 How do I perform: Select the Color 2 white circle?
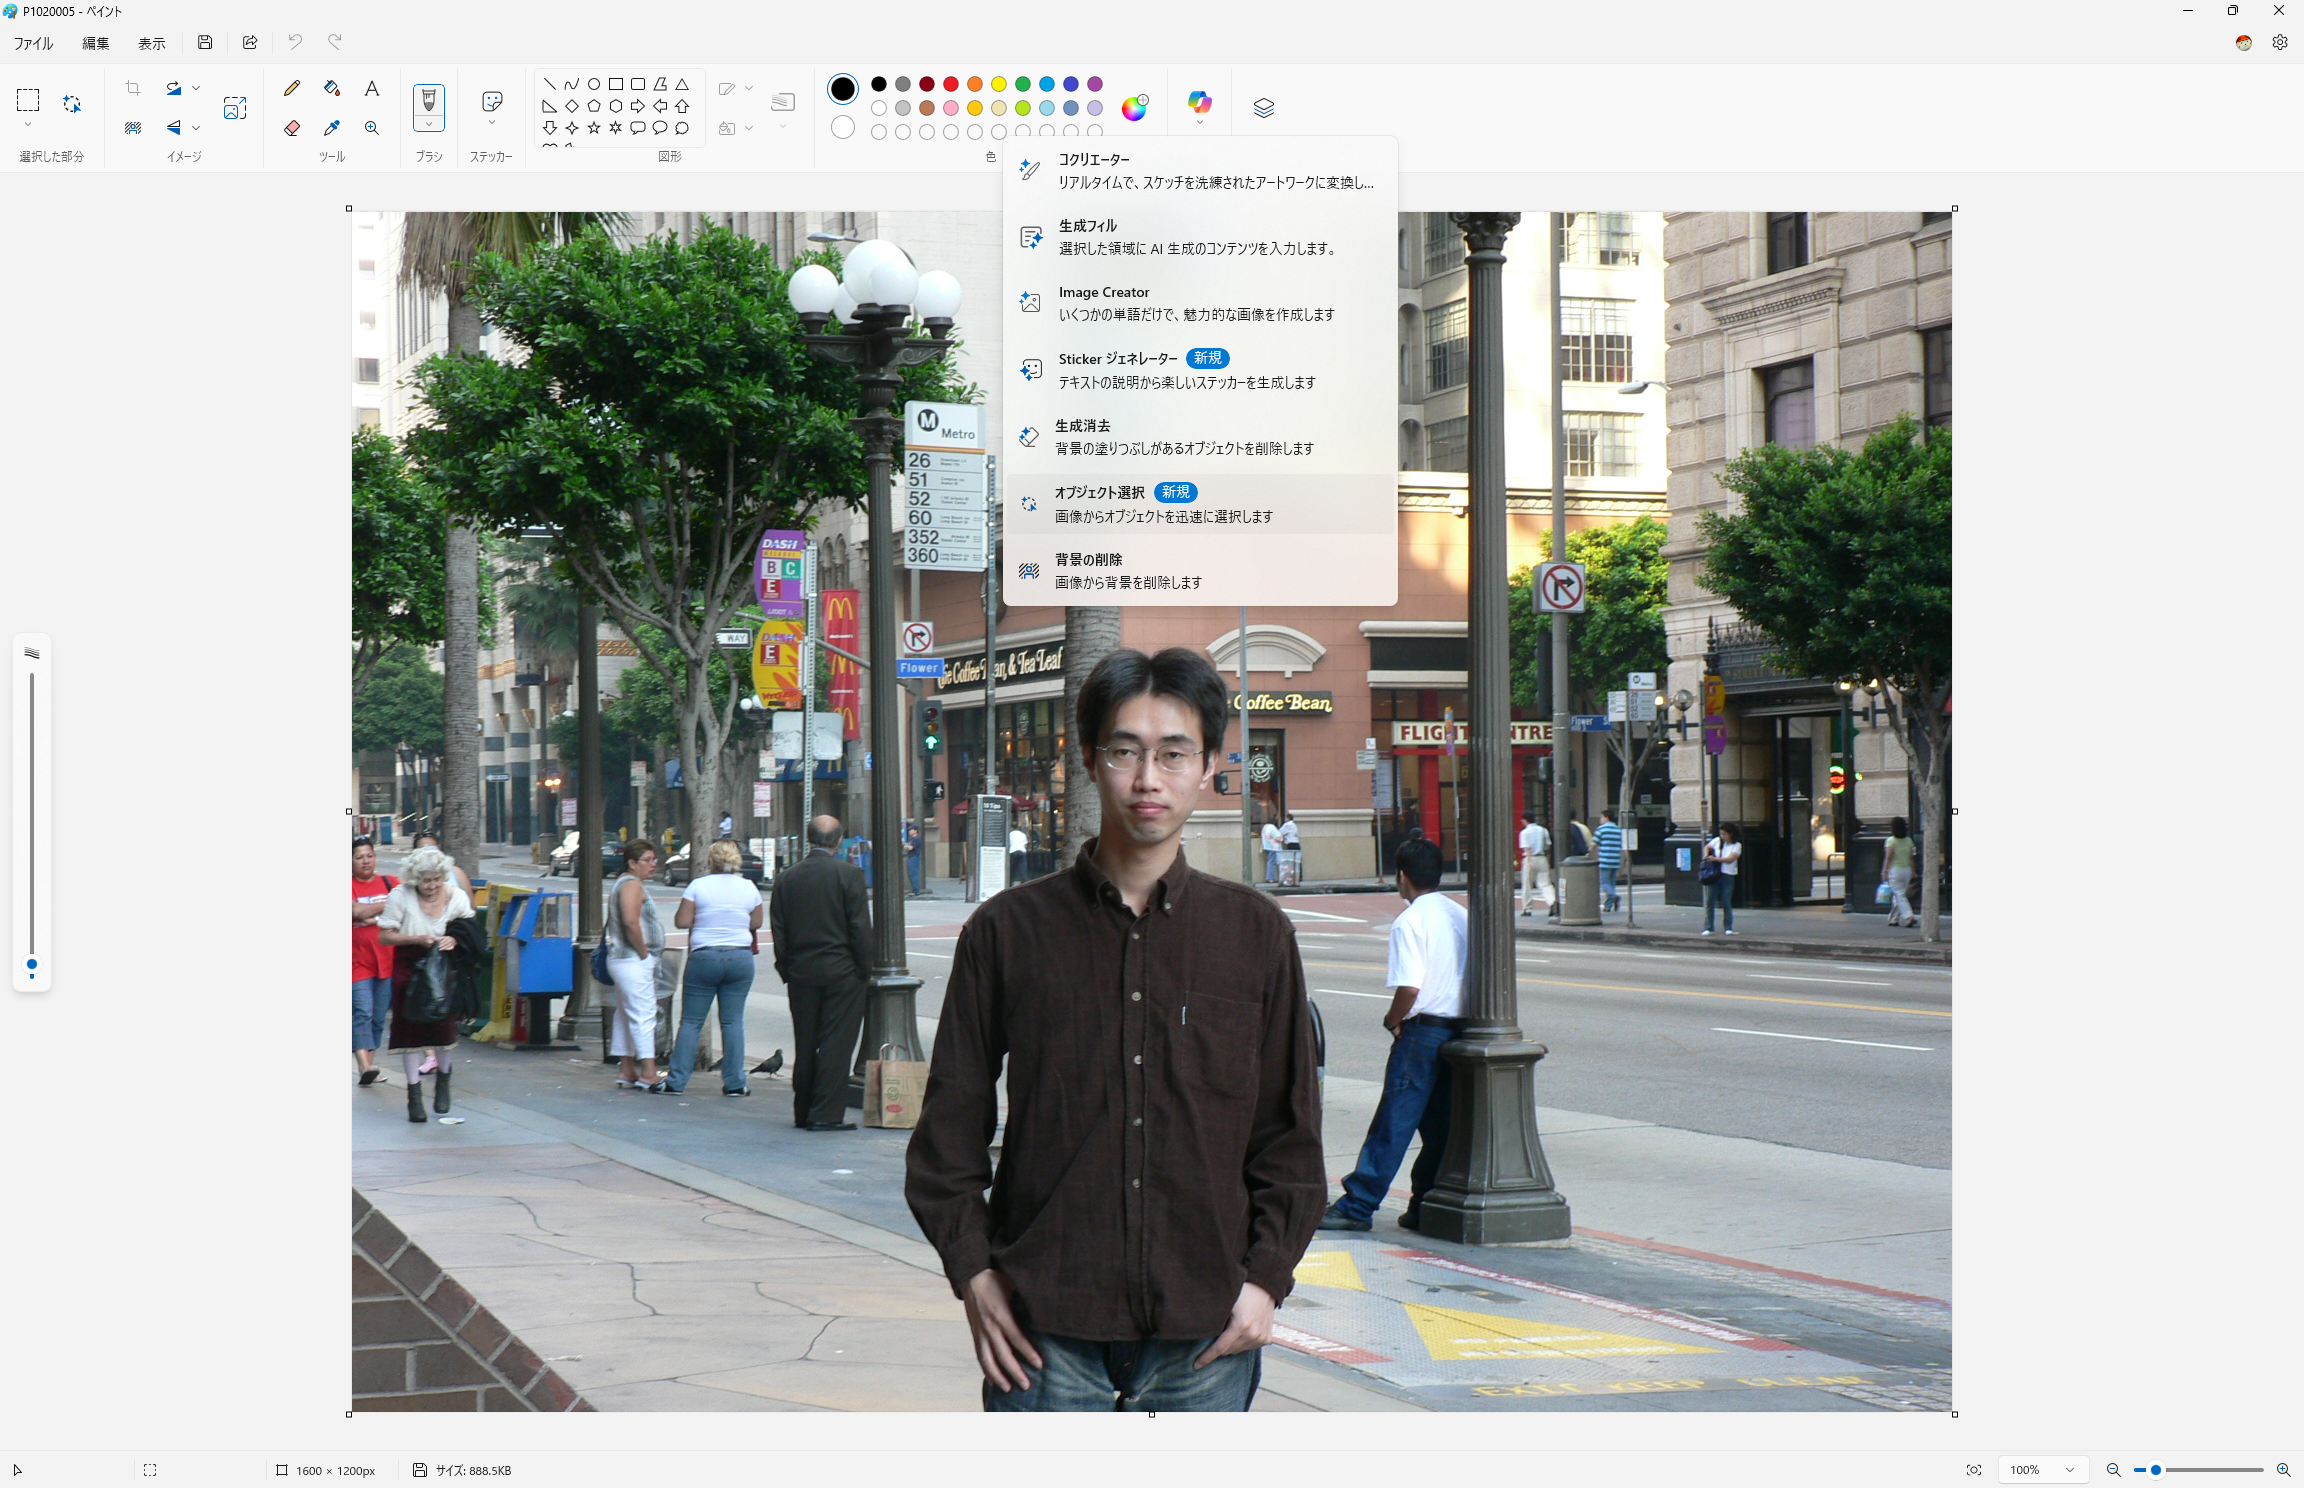click(x=843, y=128)
